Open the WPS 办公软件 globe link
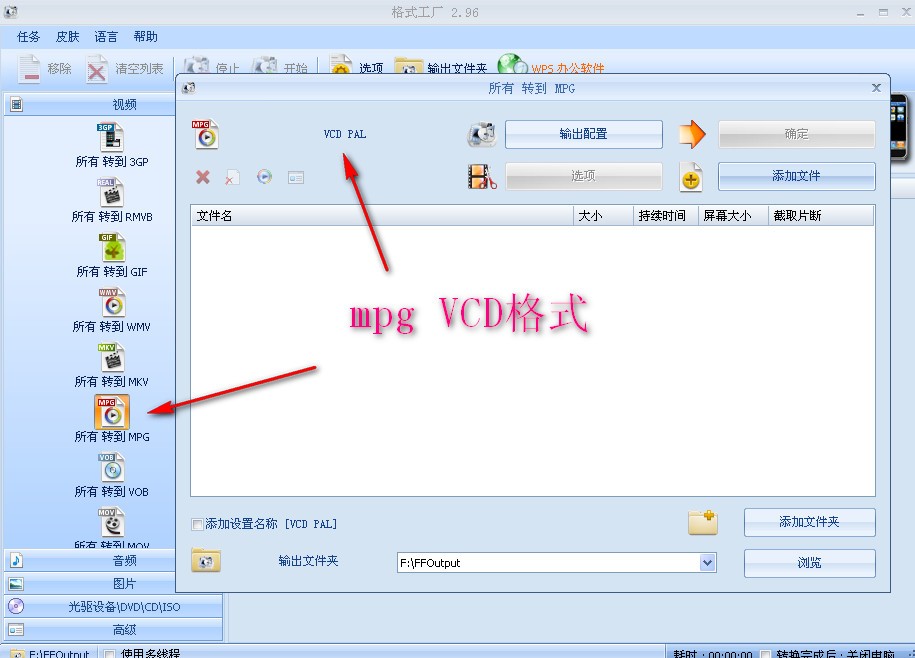 tap(511, 64)
